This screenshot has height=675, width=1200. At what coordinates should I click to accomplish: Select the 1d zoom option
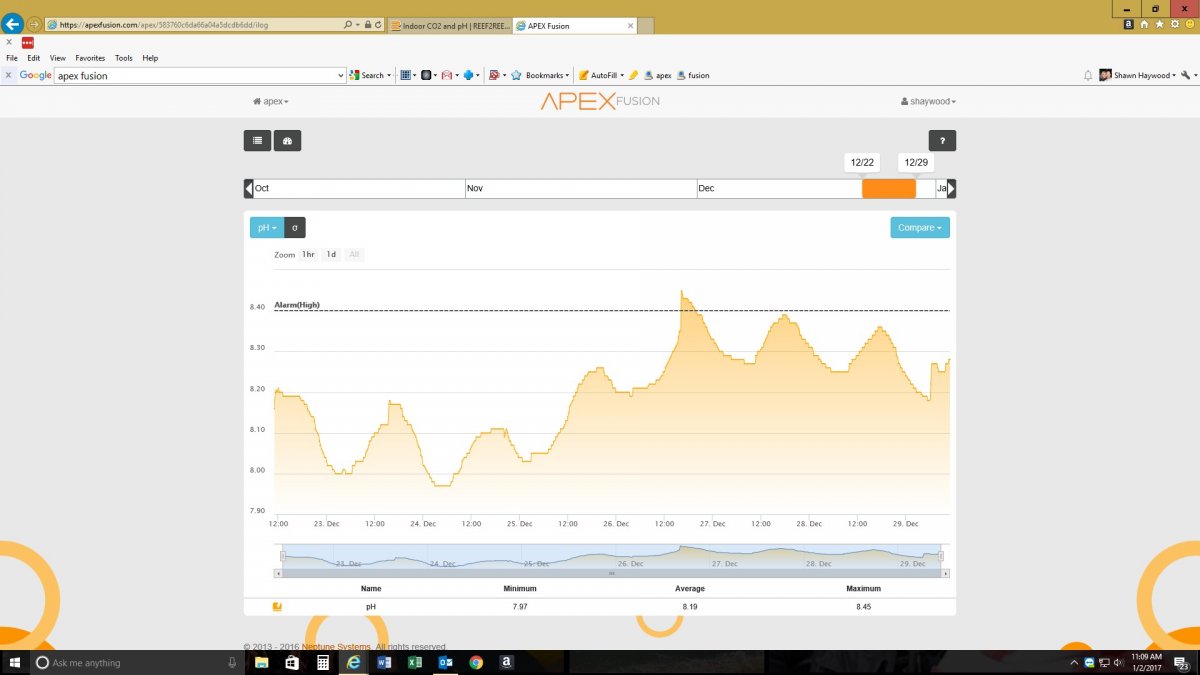point(331,255)
